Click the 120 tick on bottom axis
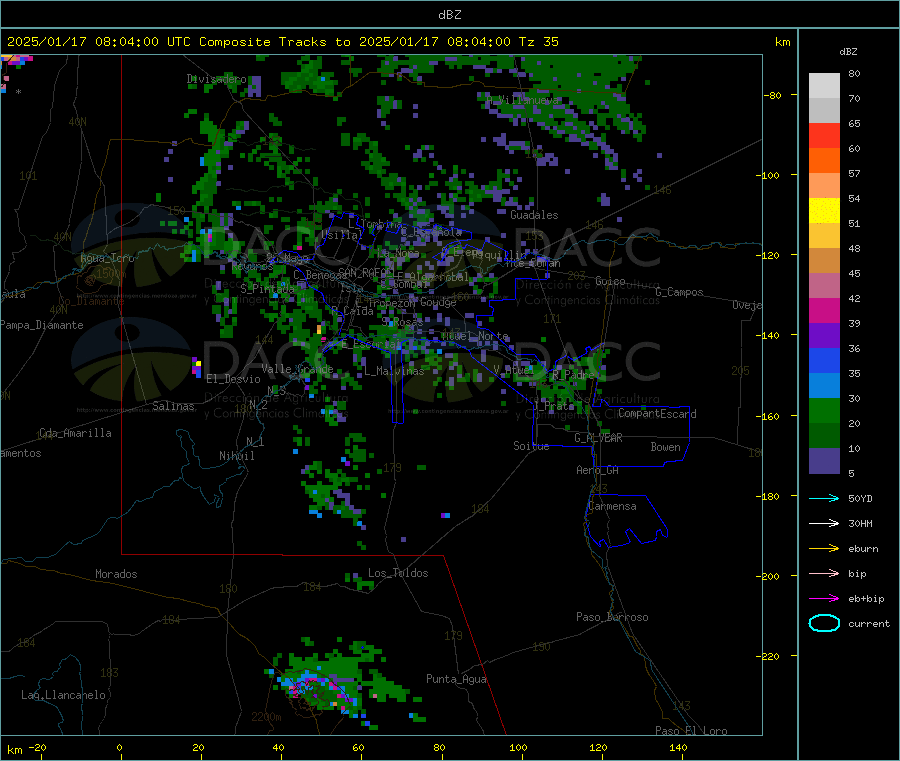The width and height of the screenshot is (900, 761). (598, 747)
